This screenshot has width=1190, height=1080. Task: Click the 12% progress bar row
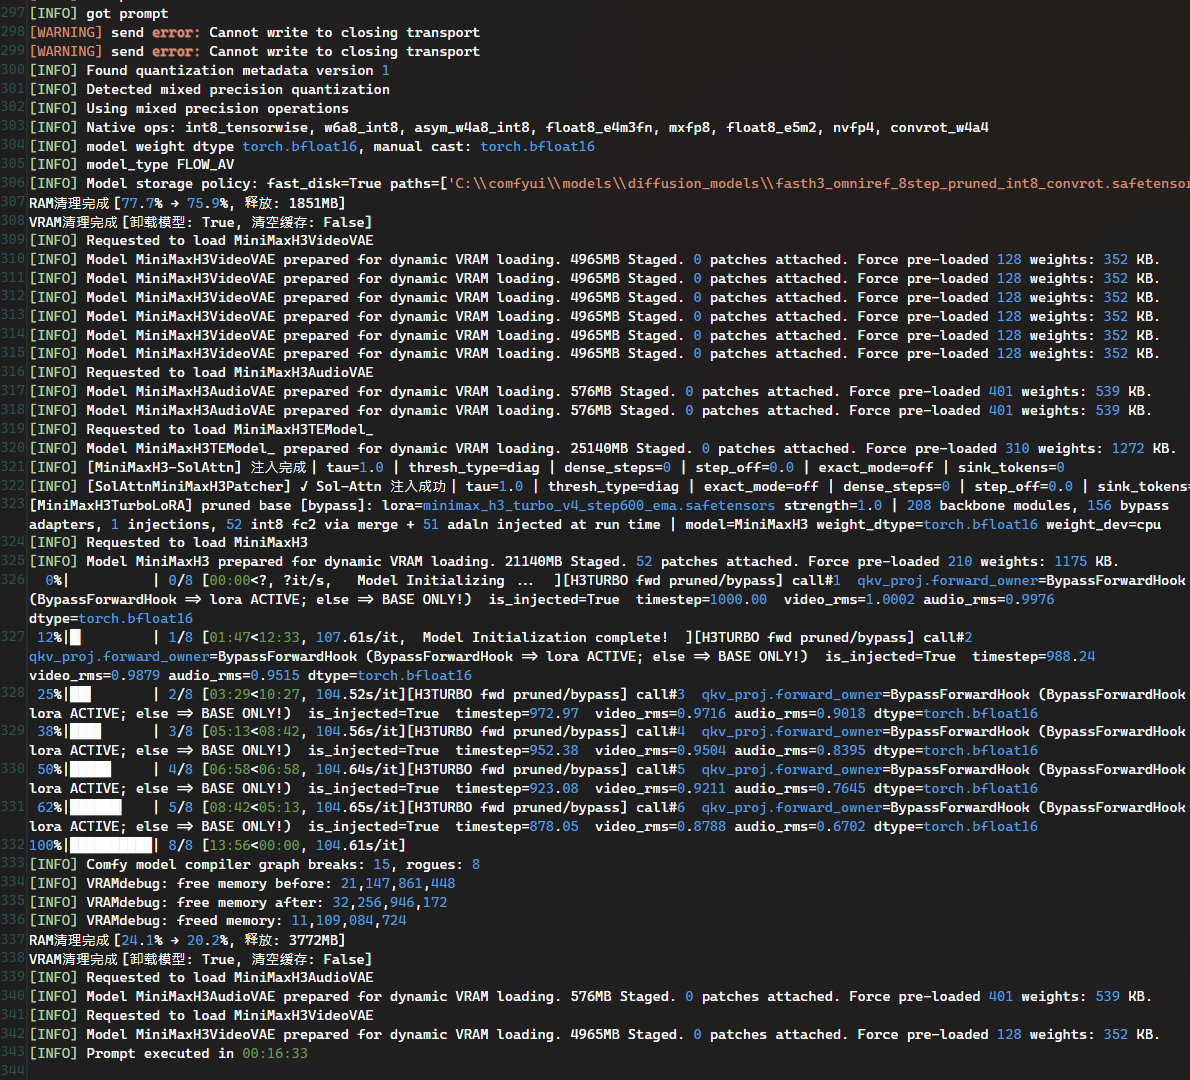point(562,657)
